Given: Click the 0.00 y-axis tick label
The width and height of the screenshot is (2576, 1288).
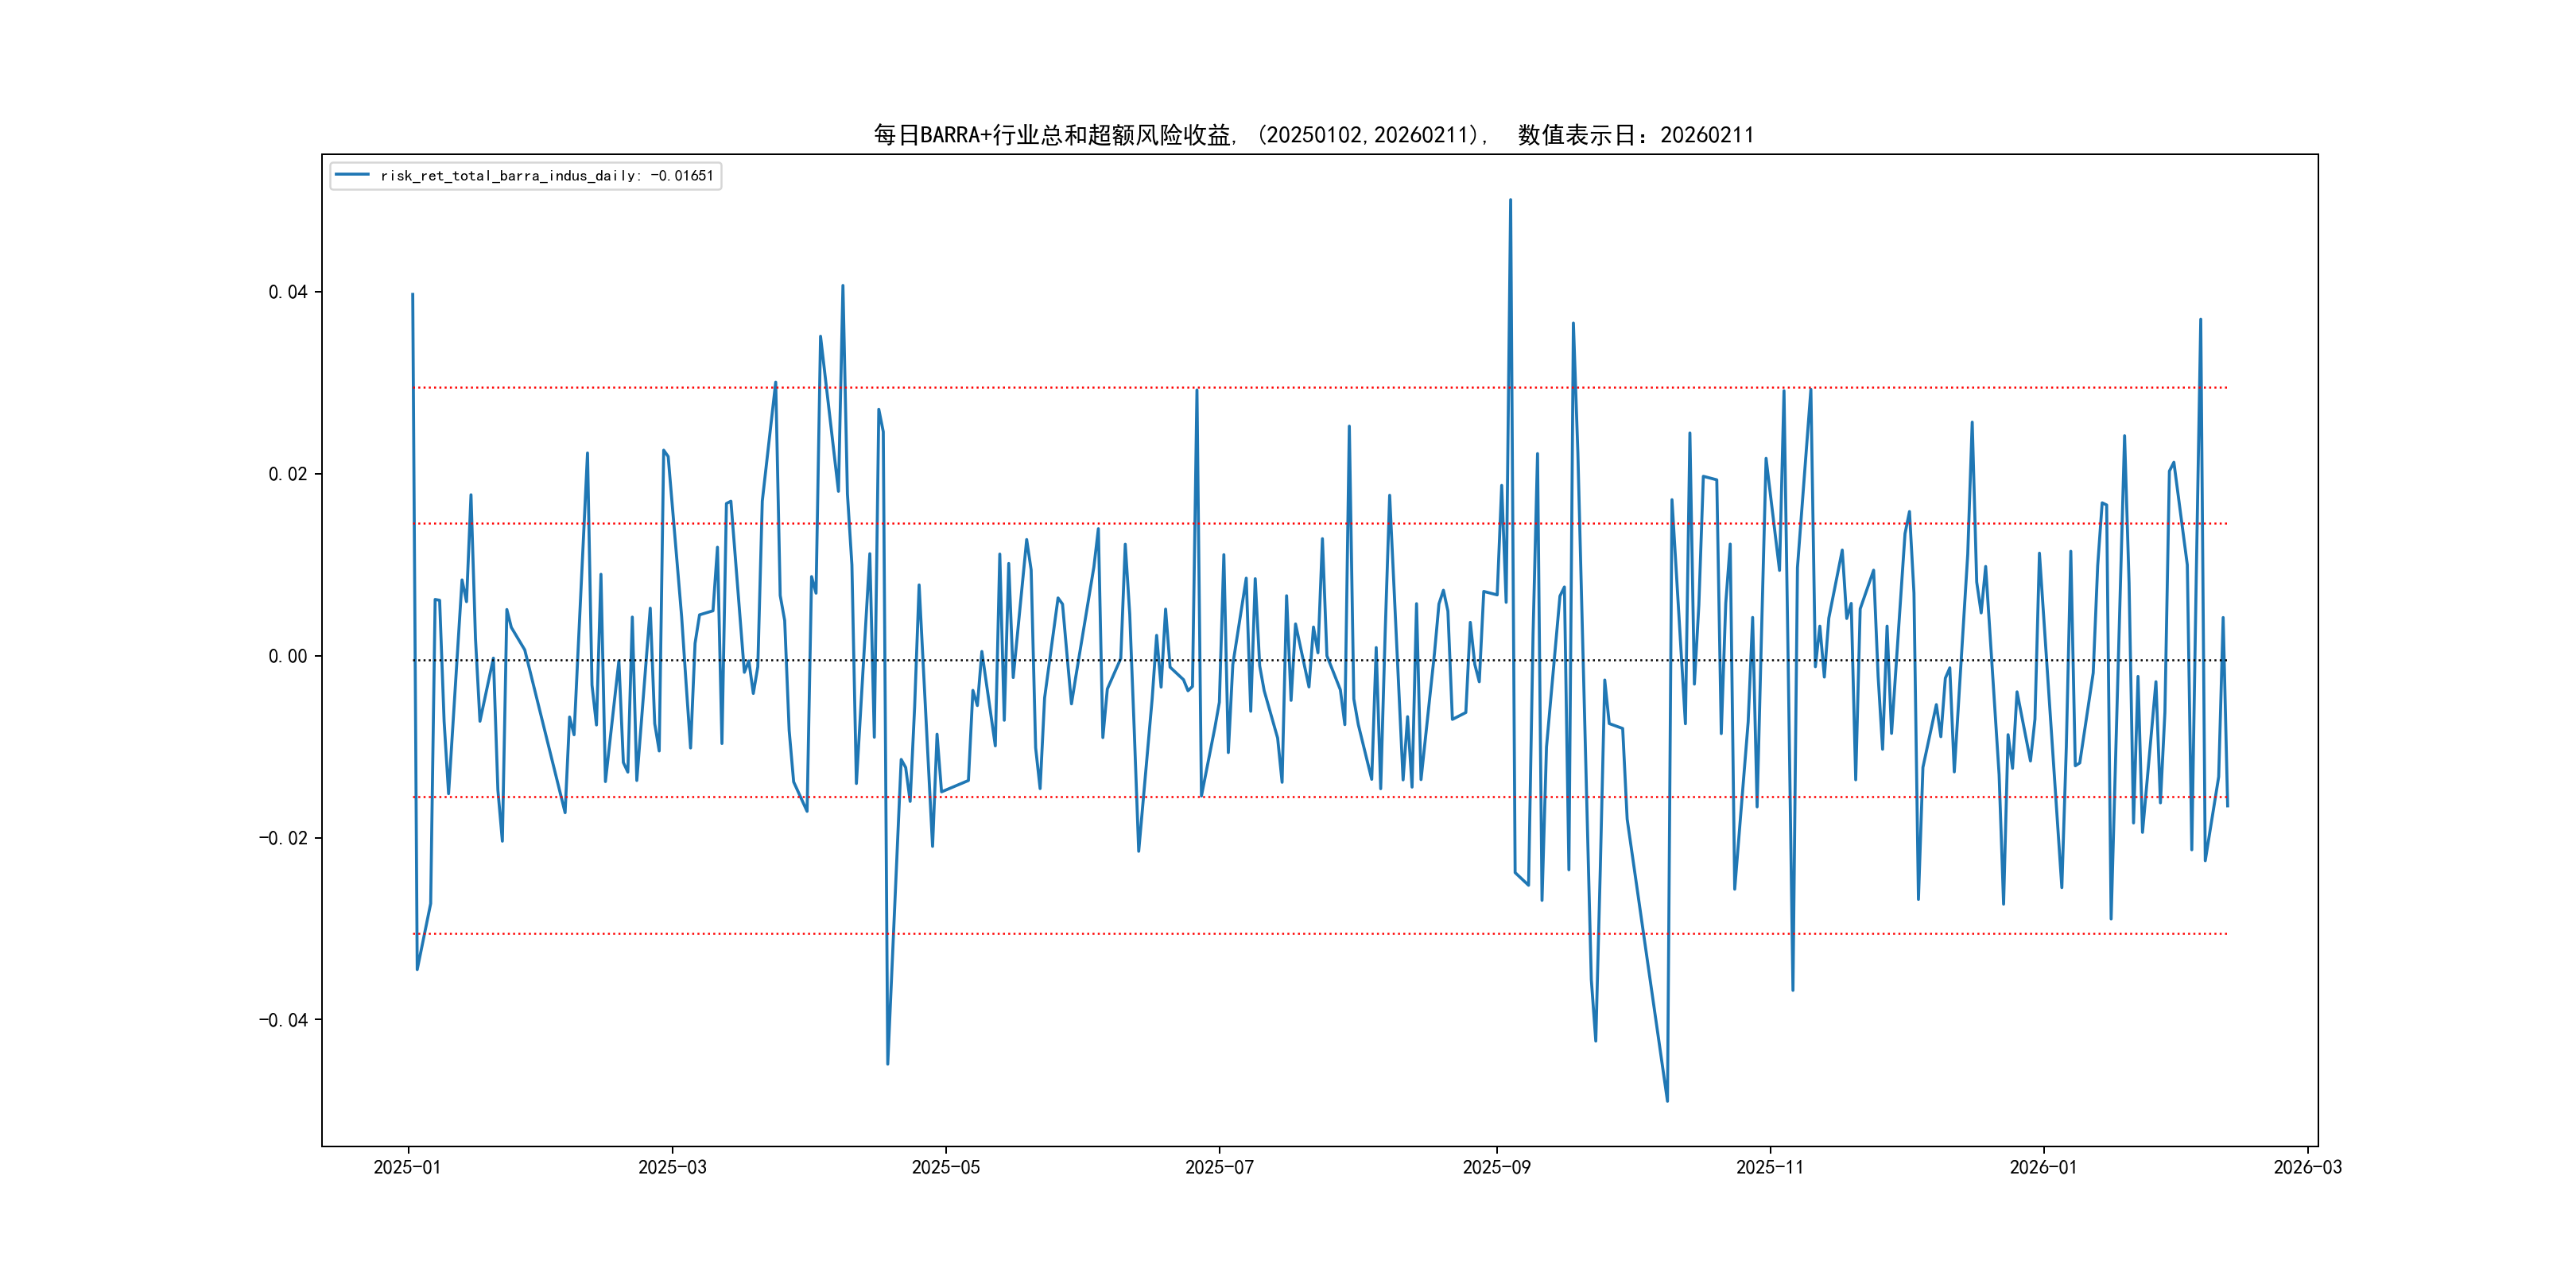Looking at the screenshot, I should coord(288,656).
